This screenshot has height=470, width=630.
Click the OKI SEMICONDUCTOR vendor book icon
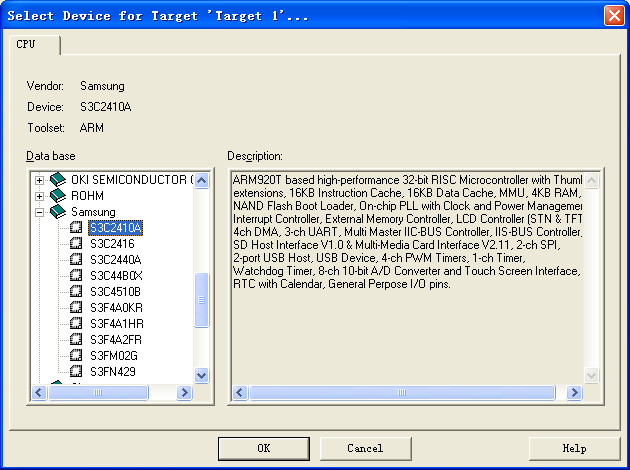click(x=58, y=180)
